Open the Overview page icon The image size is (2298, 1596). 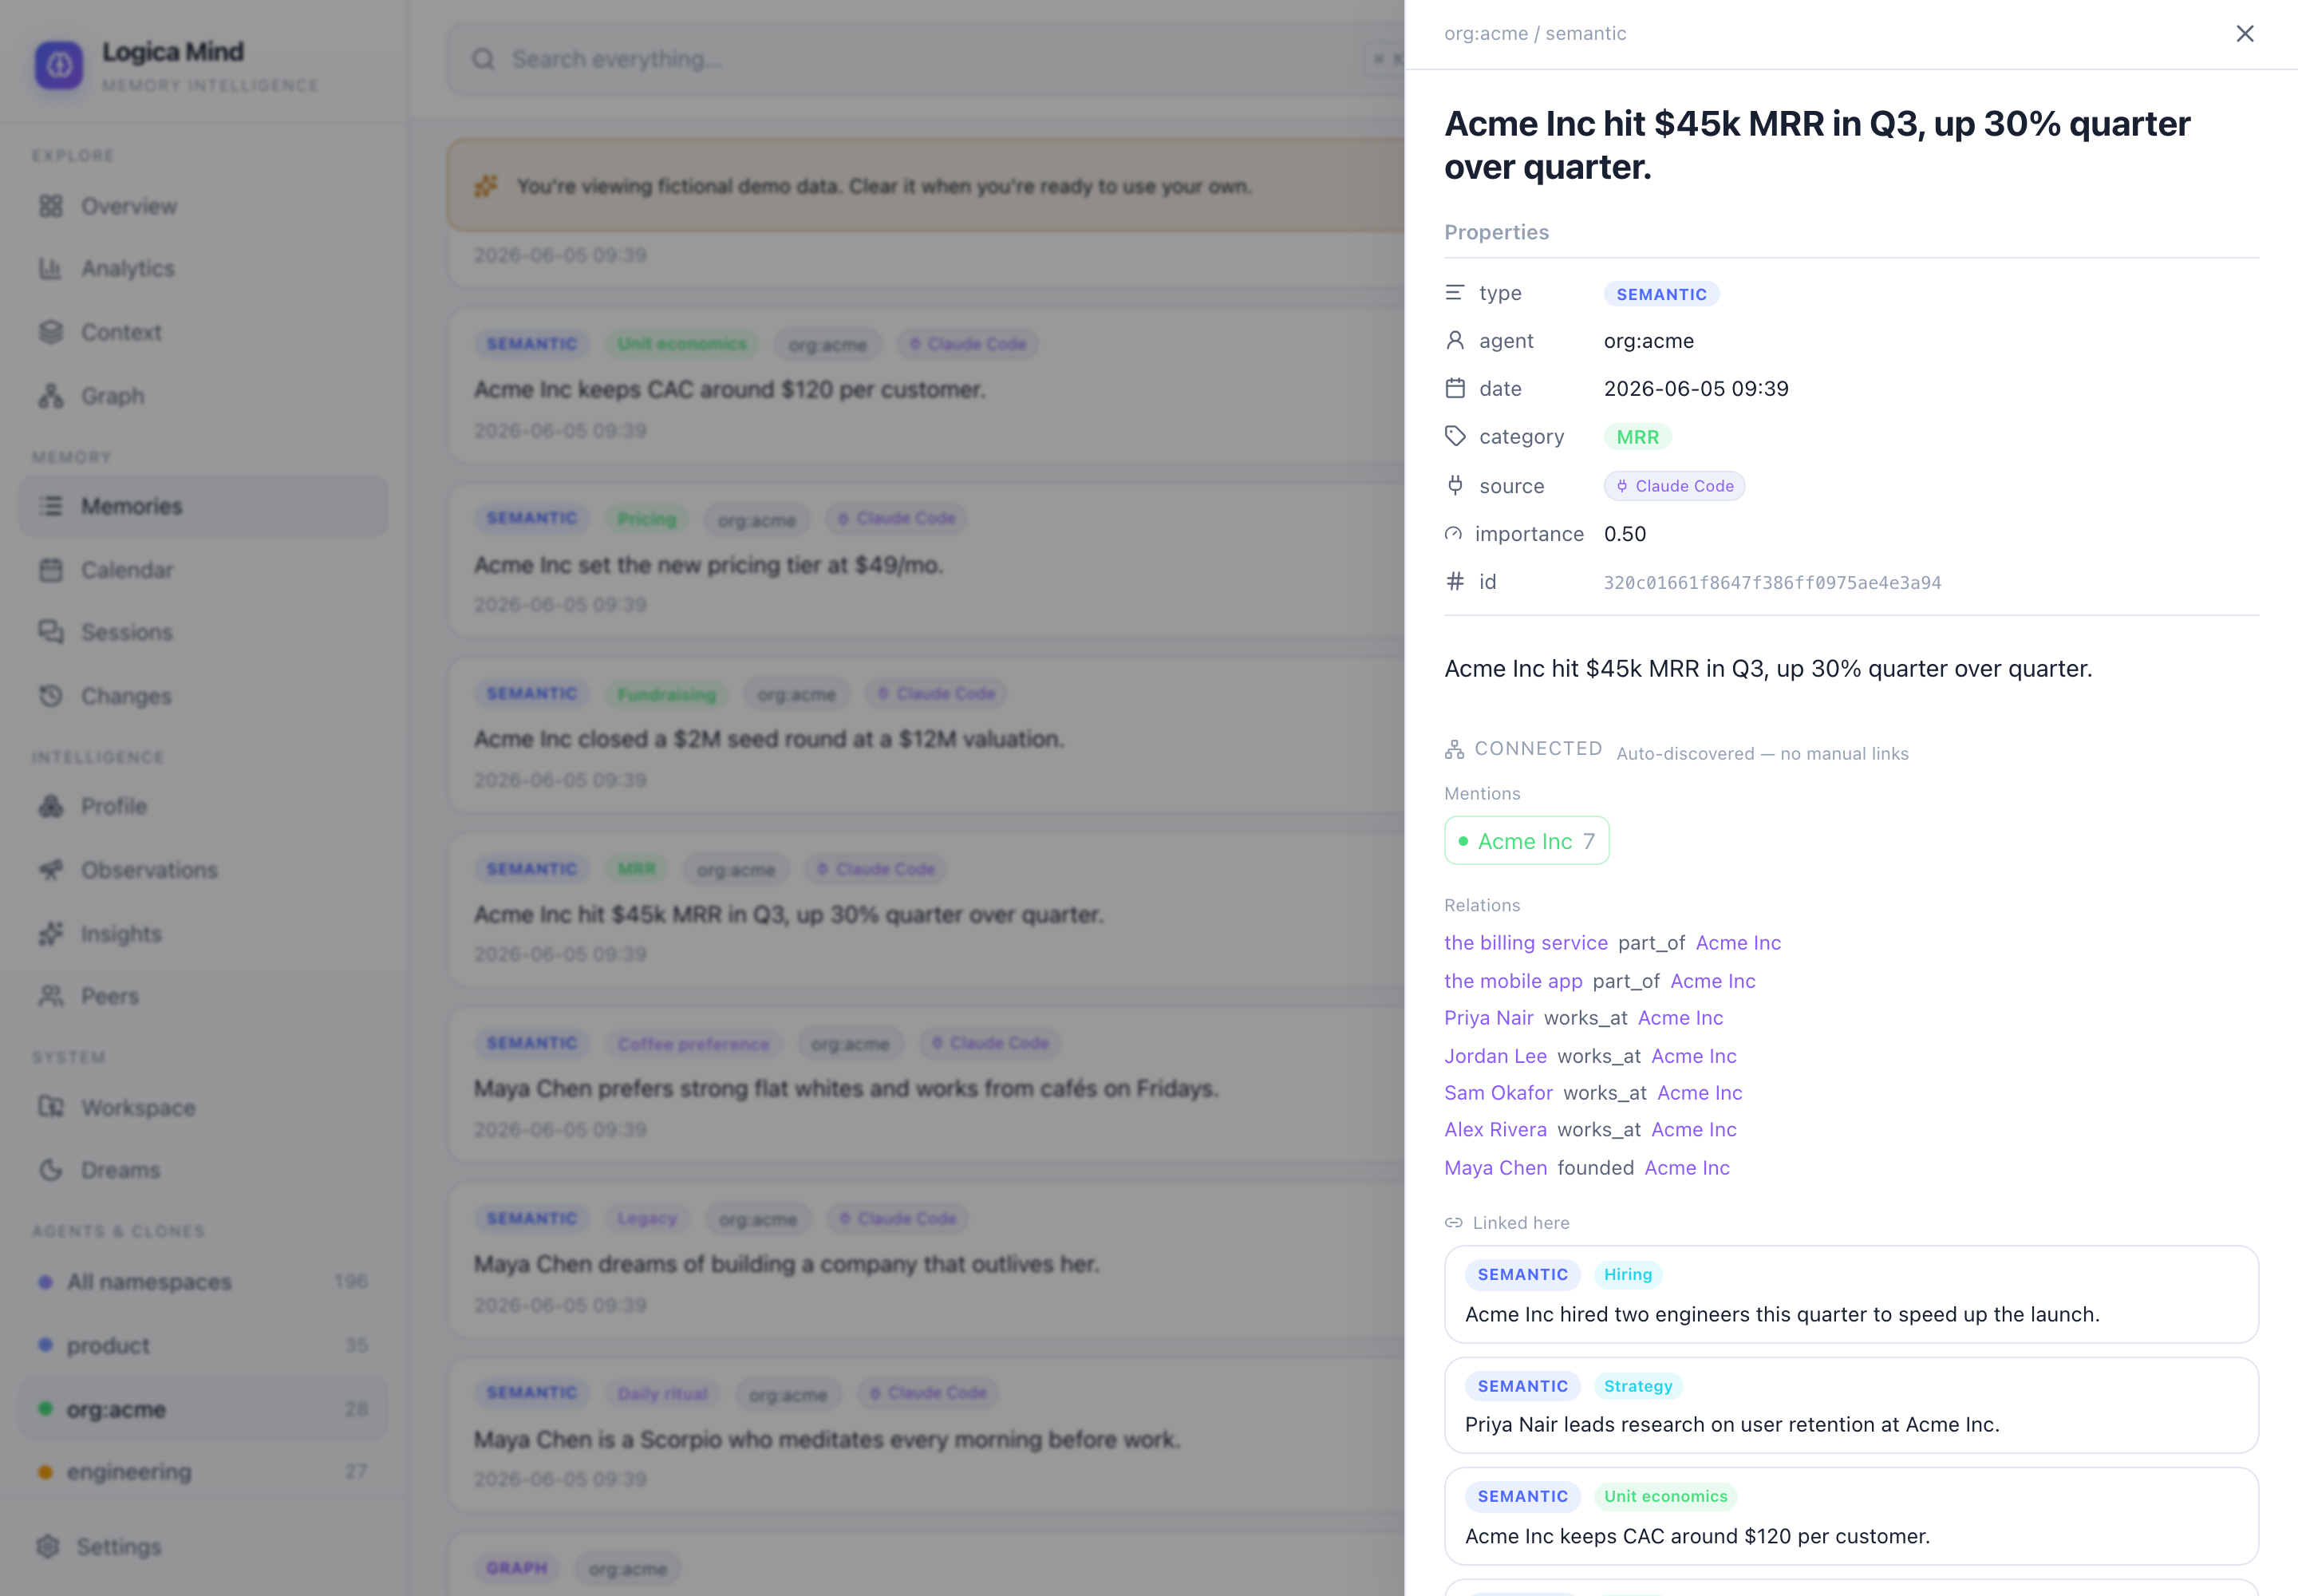pyautogui.click(x=51, y=206)
